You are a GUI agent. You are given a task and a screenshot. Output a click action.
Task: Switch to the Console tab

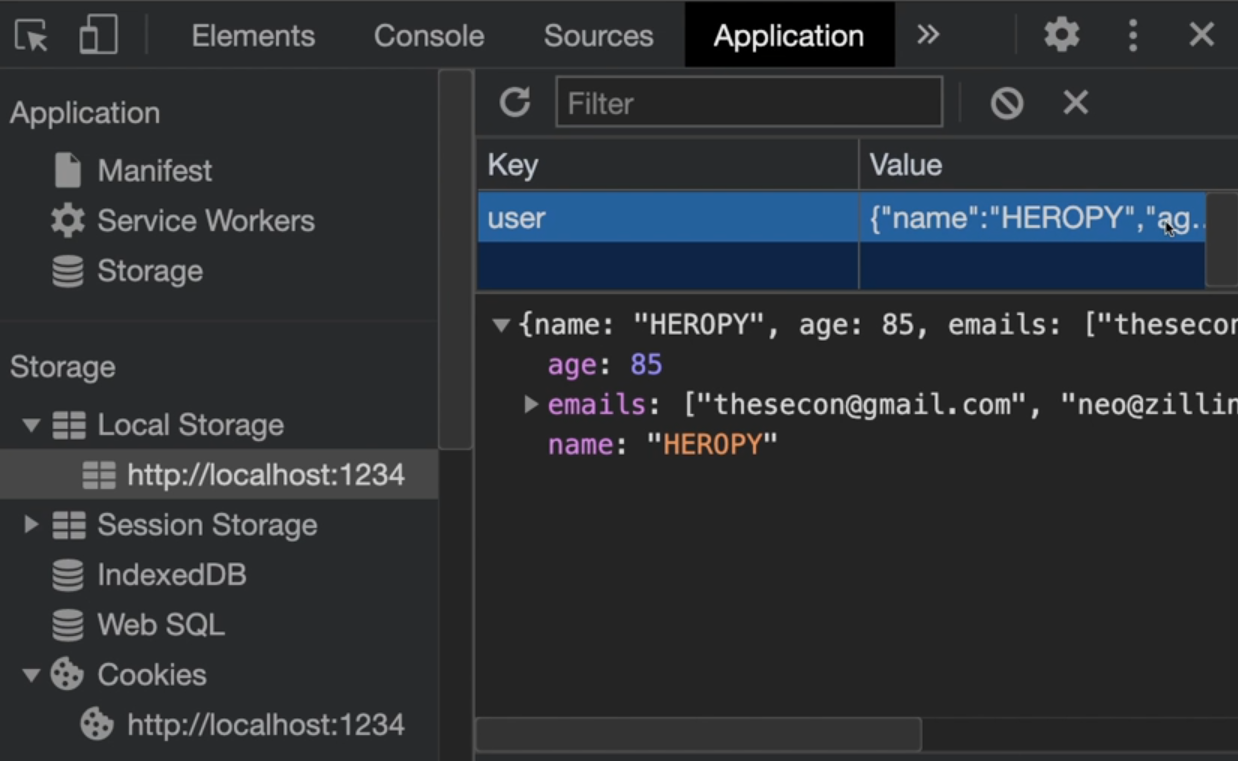coord(429,35)
